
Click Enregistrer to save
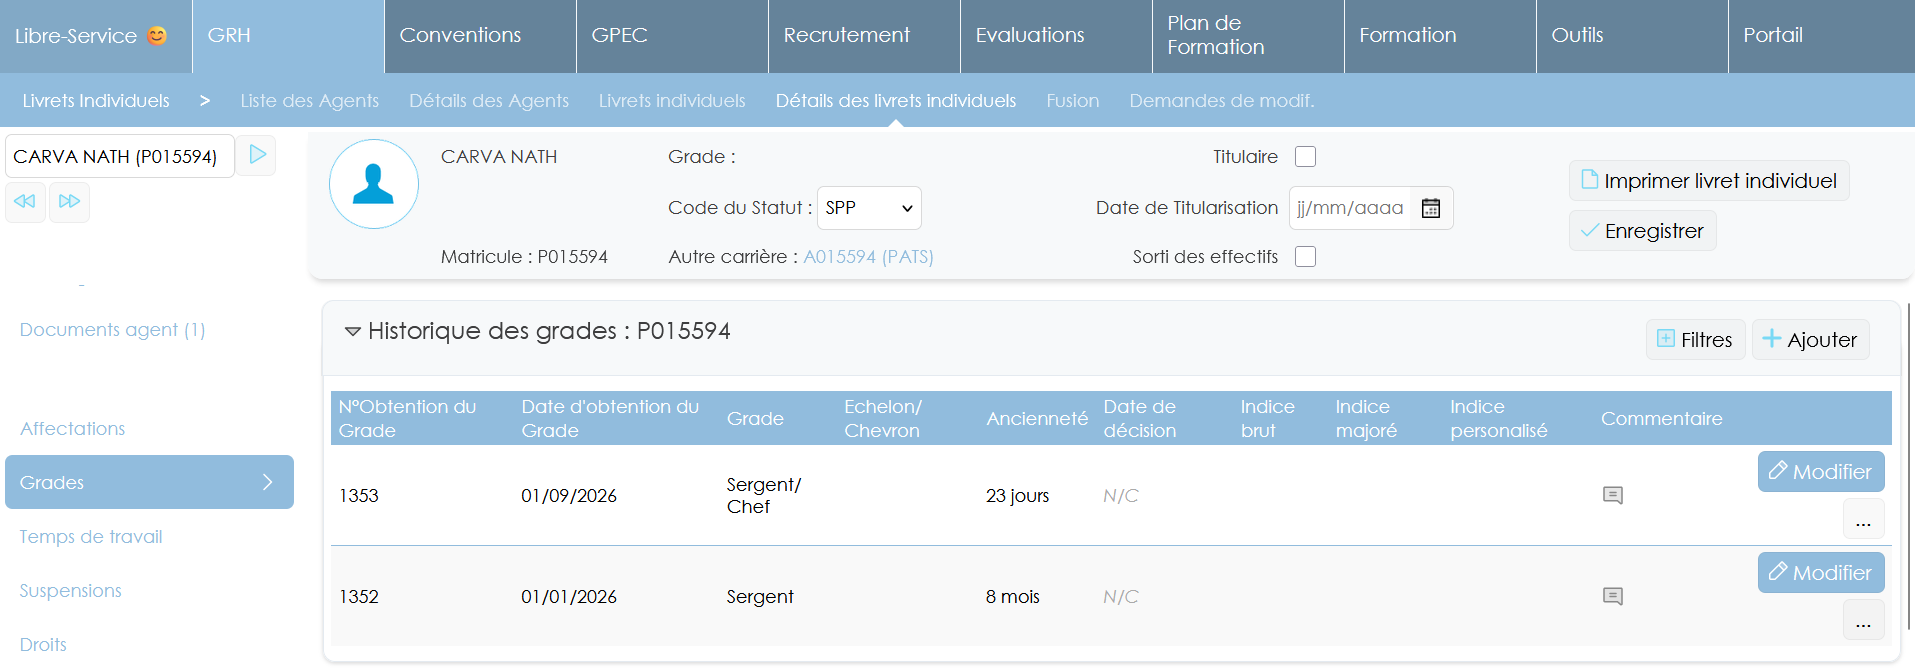pyautogui.click(x=1642, y=231)
